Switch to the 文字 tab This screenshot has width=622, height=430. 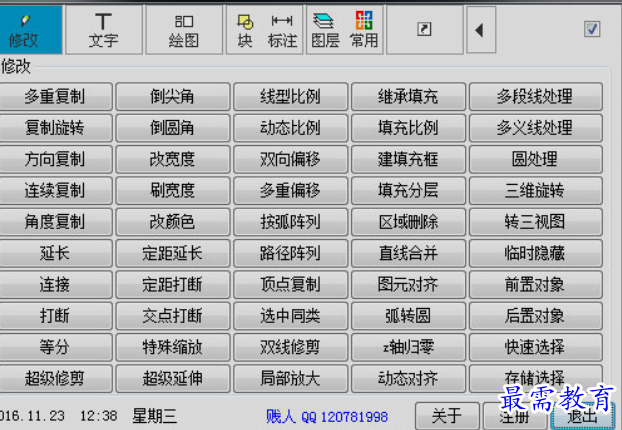[104, 30]
